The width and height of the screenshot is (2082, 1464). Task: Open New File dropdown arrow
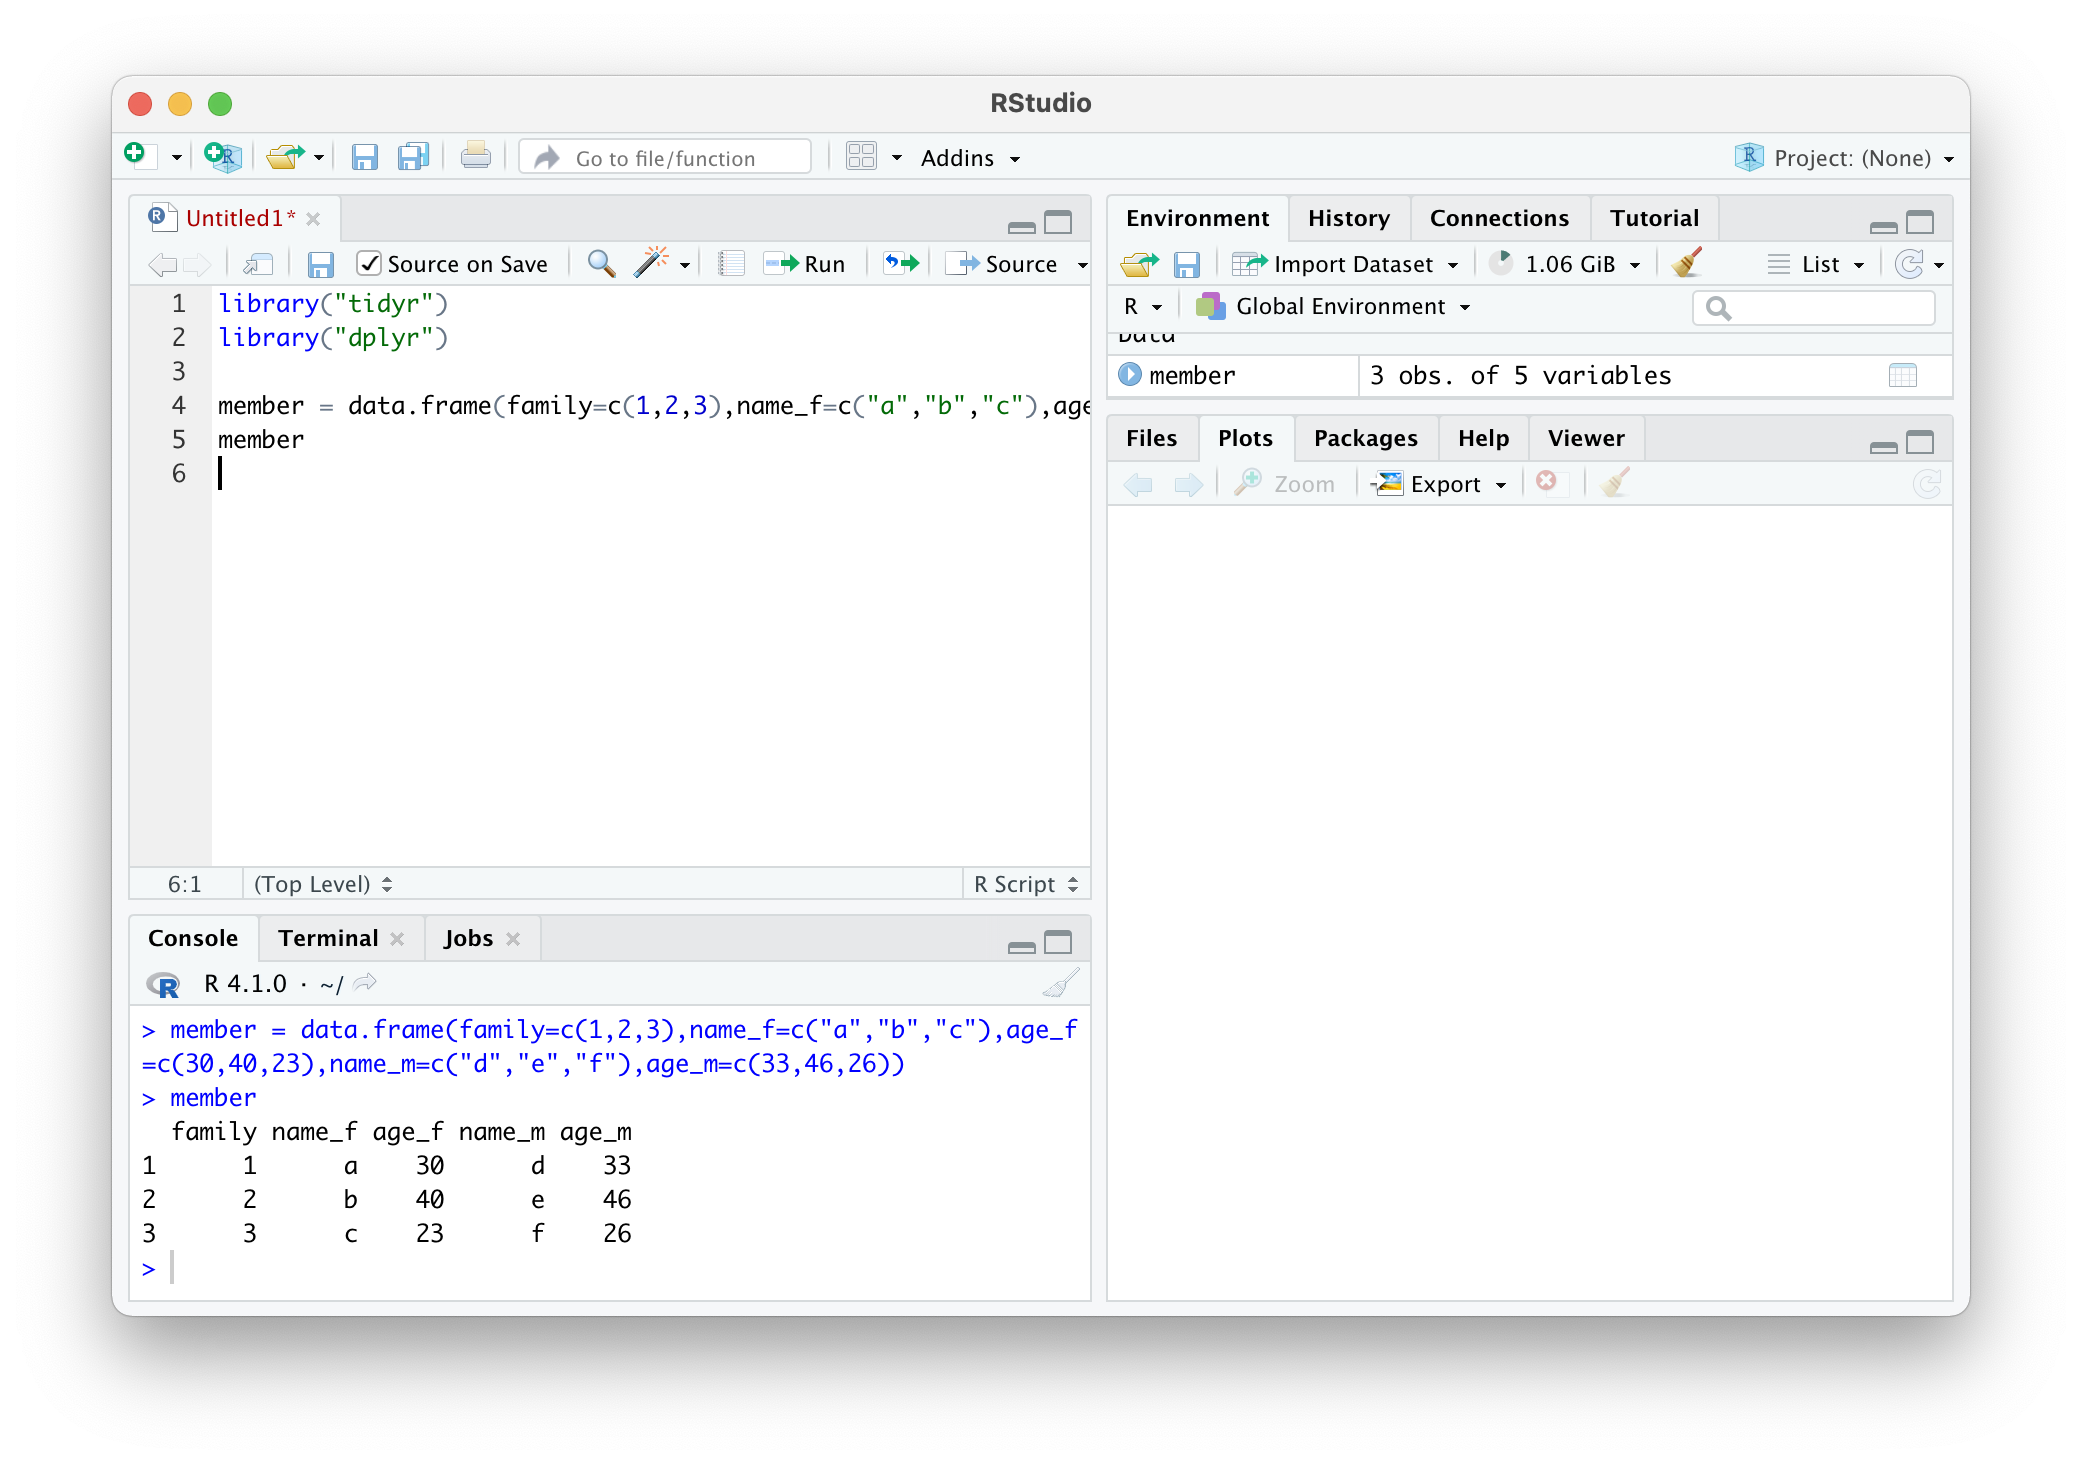click(176, 158)
